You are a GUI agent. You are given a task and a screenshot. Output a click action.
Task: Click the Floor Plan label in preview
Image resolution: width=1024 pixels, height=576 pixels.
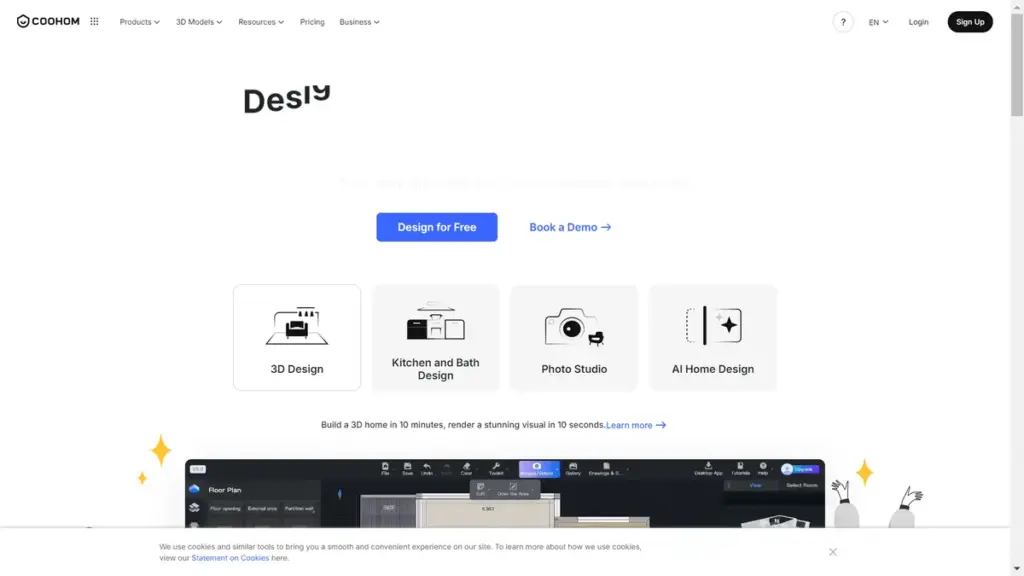tap(225, 490)
